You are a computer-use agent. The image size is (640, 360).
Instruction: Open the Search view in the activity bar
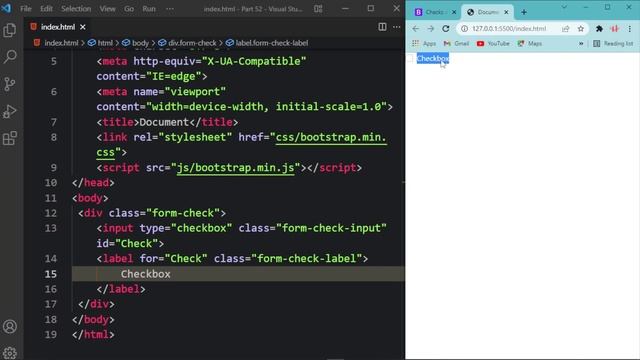pyautogui.click(x=10, y=57)
